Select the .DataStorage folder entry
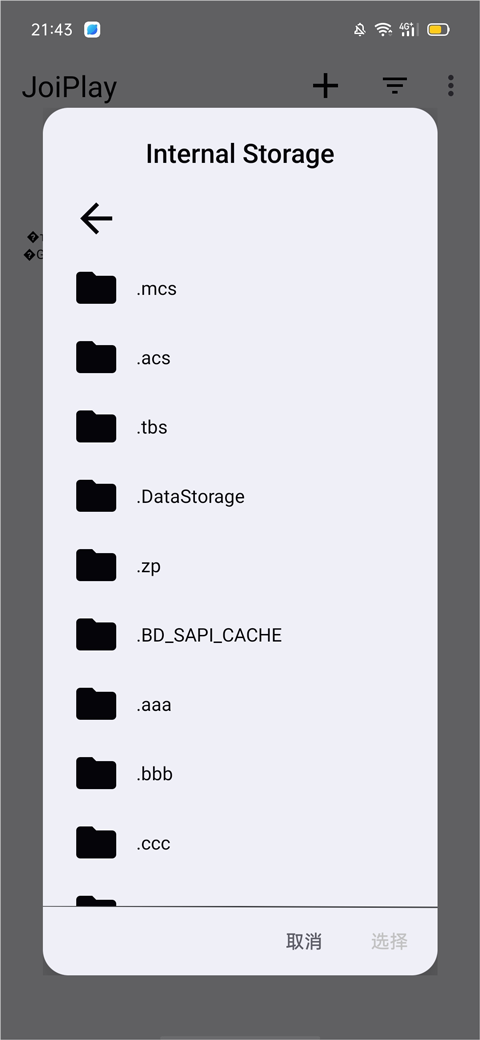The width and height of the screenshot is (480, 1040). click(240, 496)
